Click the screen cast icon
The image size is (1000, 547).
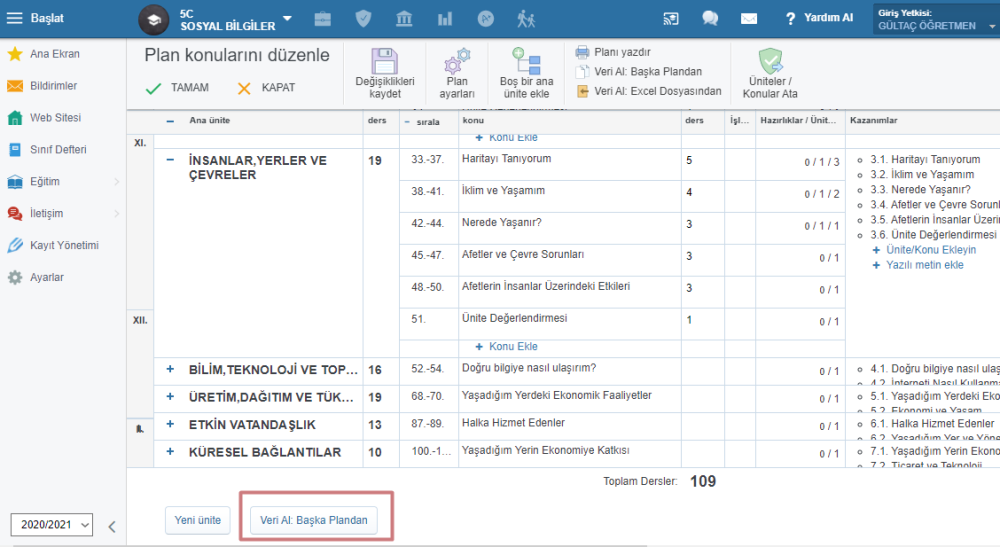tap(671, 18)
